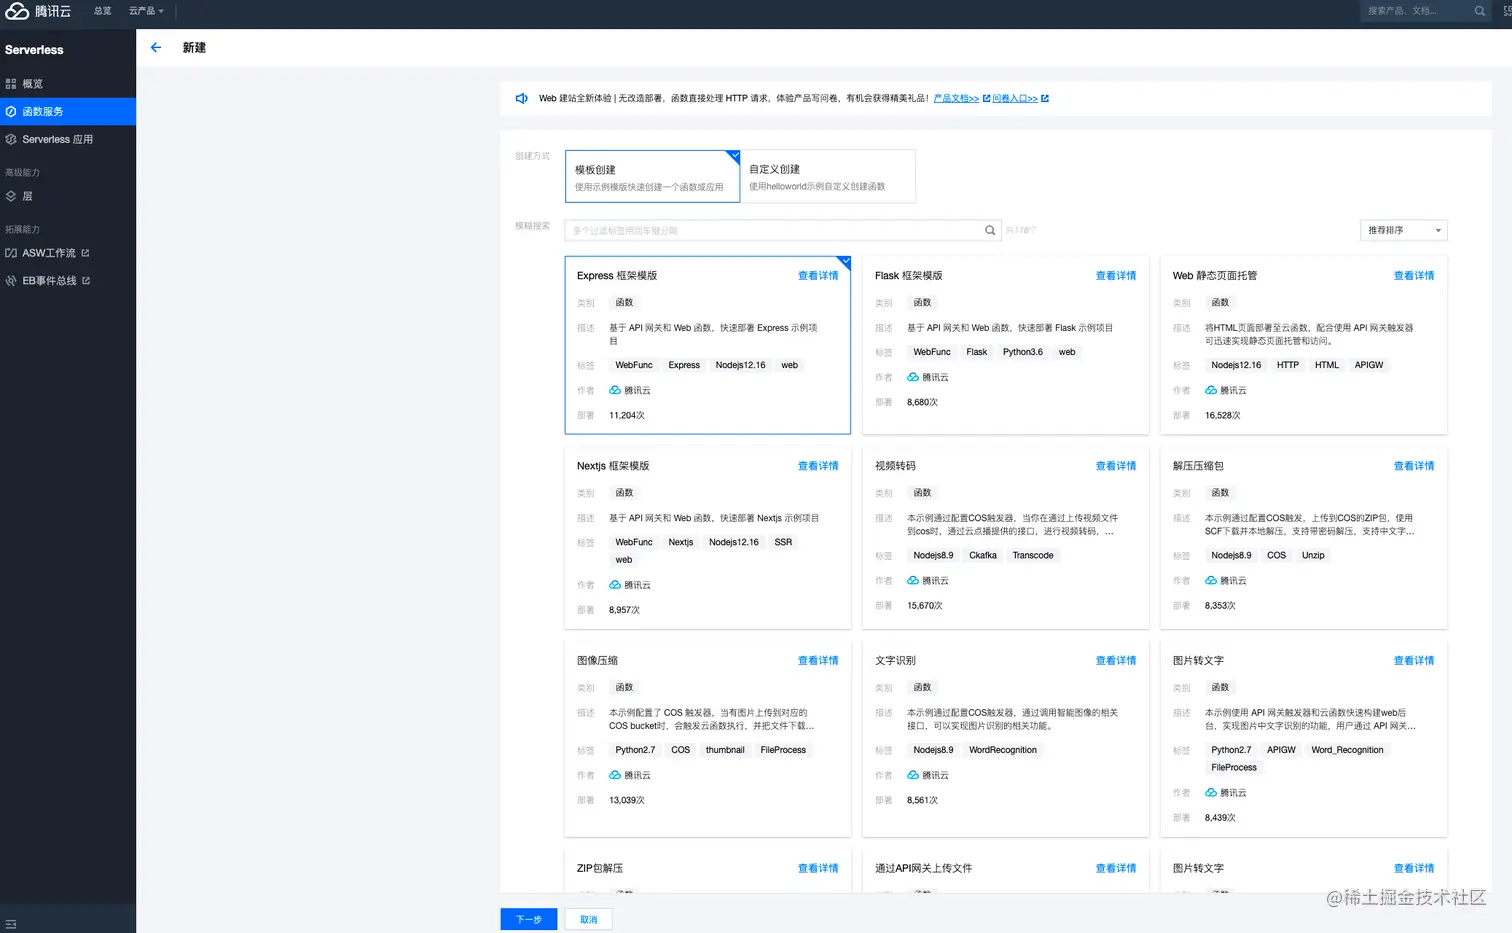This screenshot has width=1512, height=933.
Task: View details of 图片转文字 template
Action: [1414, 661]
